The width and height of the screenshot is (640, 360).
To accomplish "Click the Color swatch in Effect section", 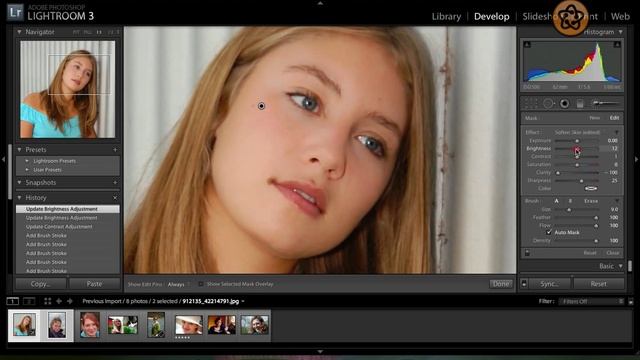I will (591, 189).
